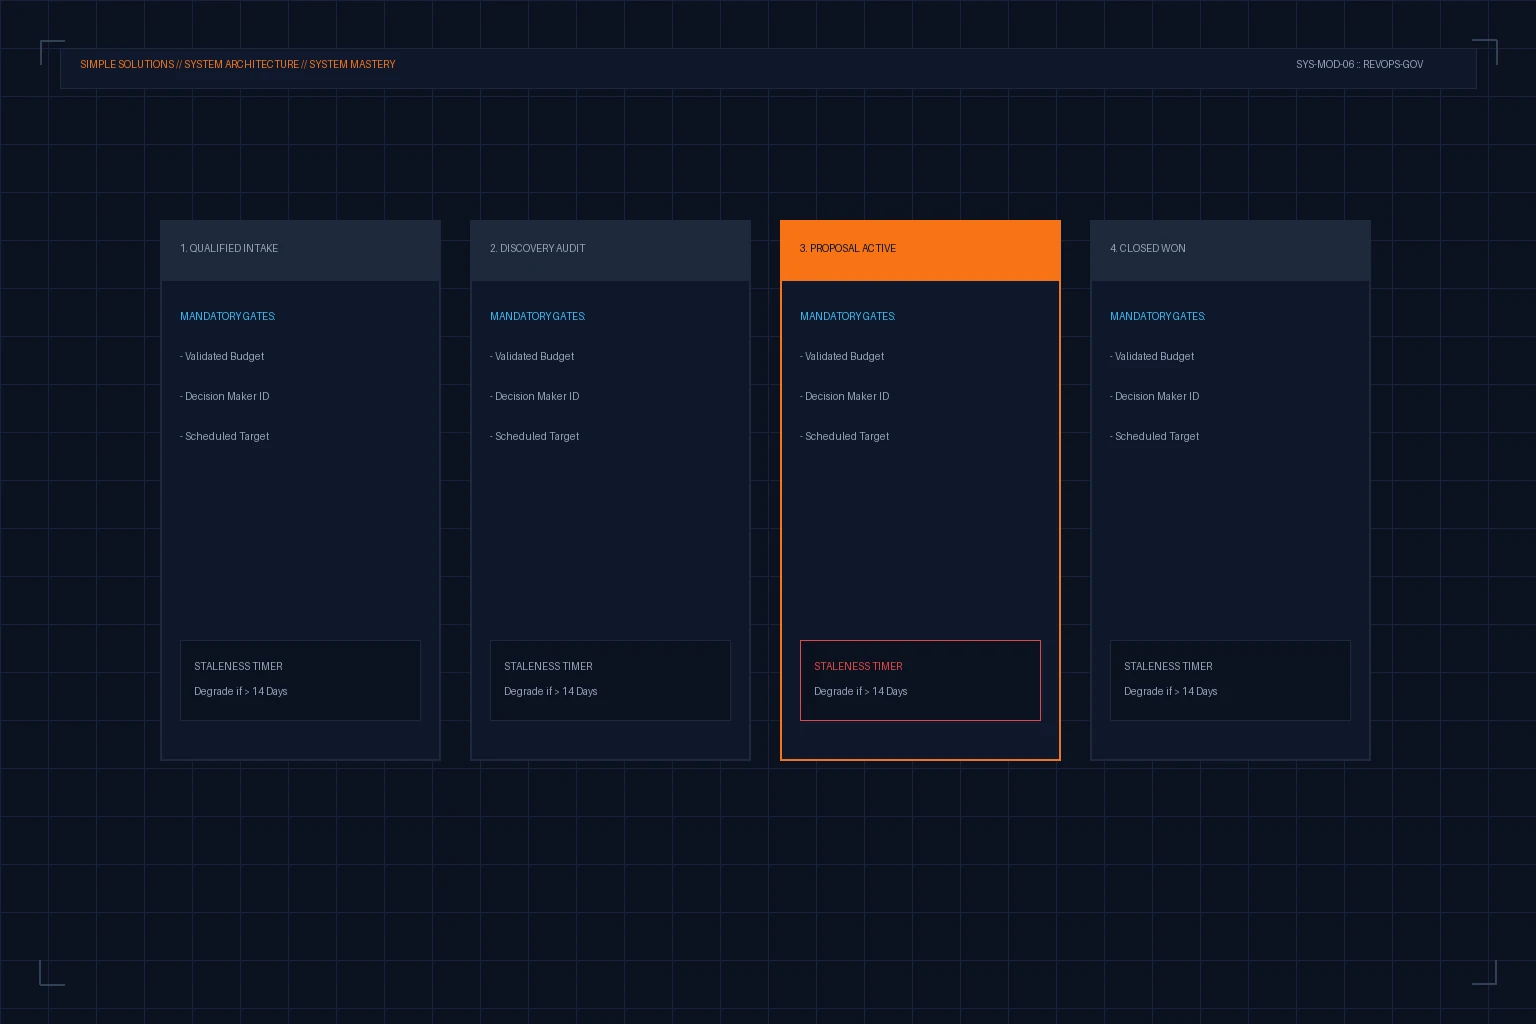Click Degrade if > 14 Days in Proposal Active
This screenshot has width=1536, height=1024.
861,691
